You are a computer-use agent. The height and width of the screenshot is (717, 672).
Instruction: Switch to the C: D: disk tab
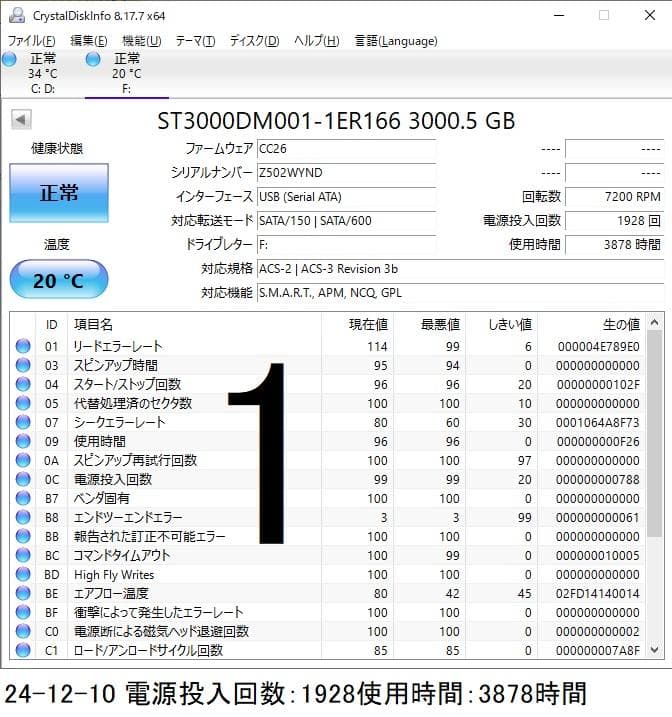[42, 73]
